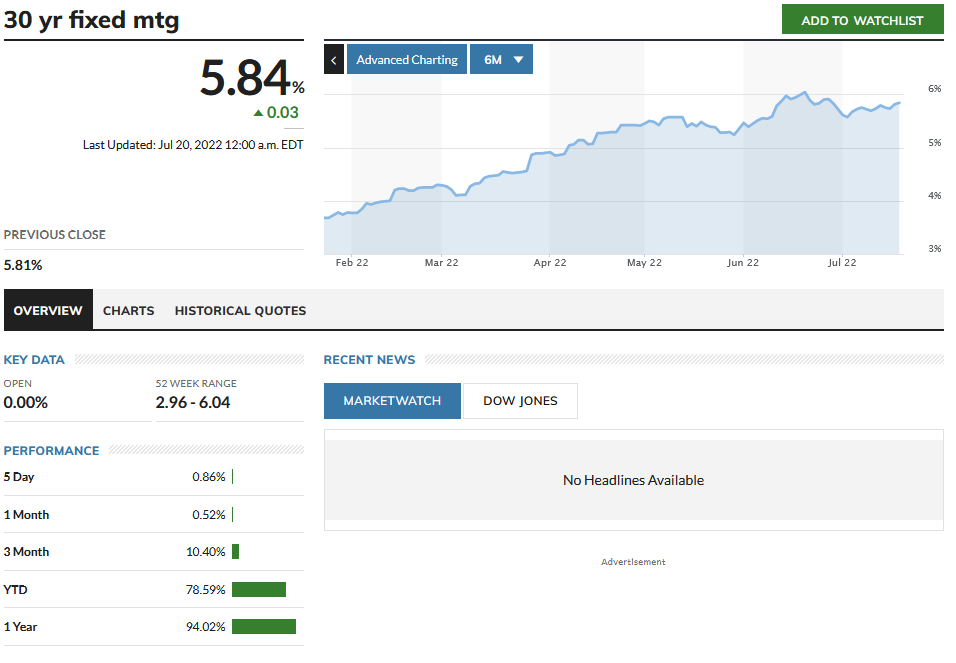Switch to the Overview tab
The width and height of the screenshot is (956, 663).
[x=48, y=310]
